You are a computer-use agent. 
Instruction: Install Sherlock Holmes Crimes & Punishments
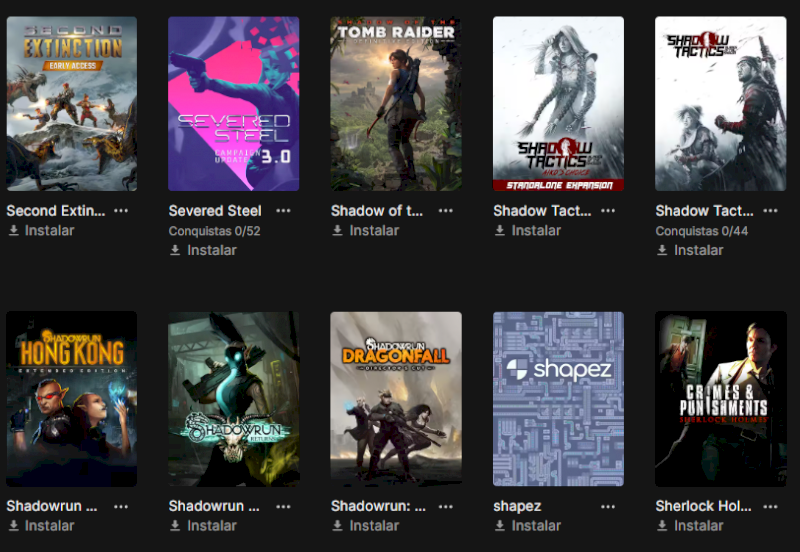tap(690, 525)
